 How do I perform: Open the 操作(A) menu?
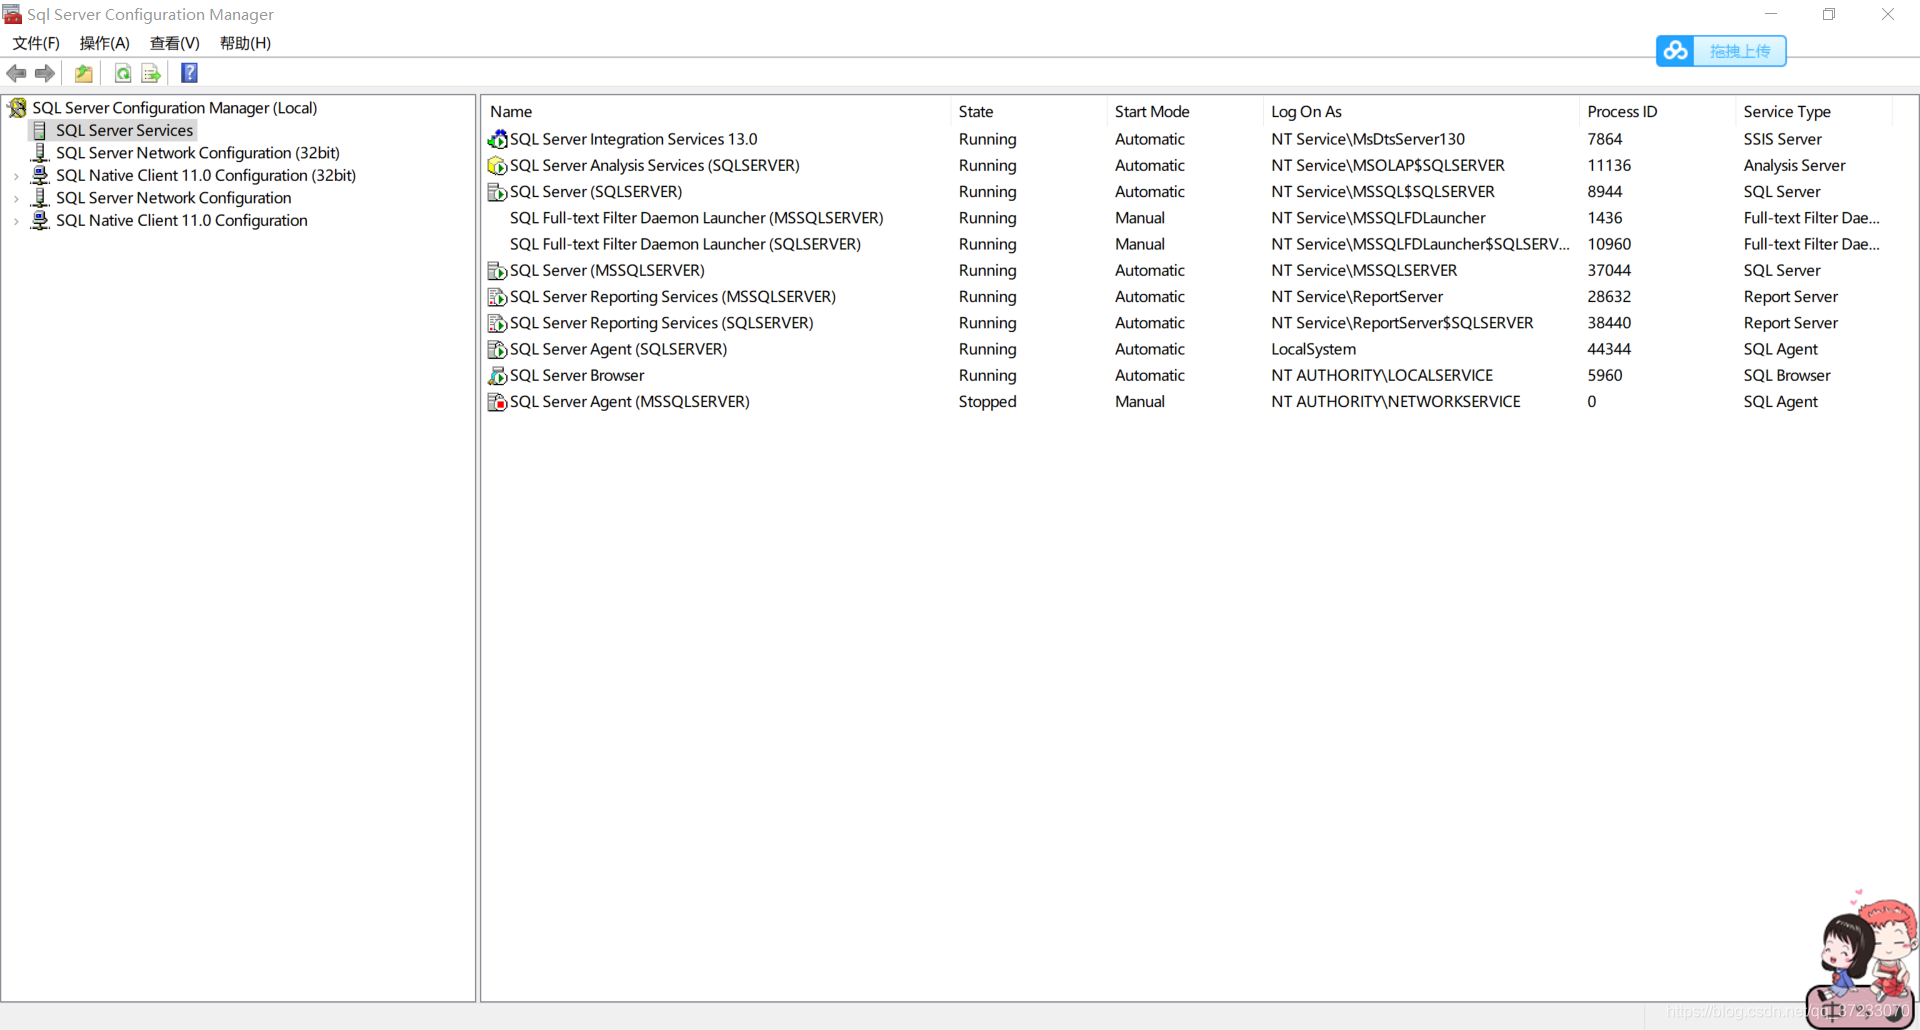pyautogui.click(x=105, y=43)
